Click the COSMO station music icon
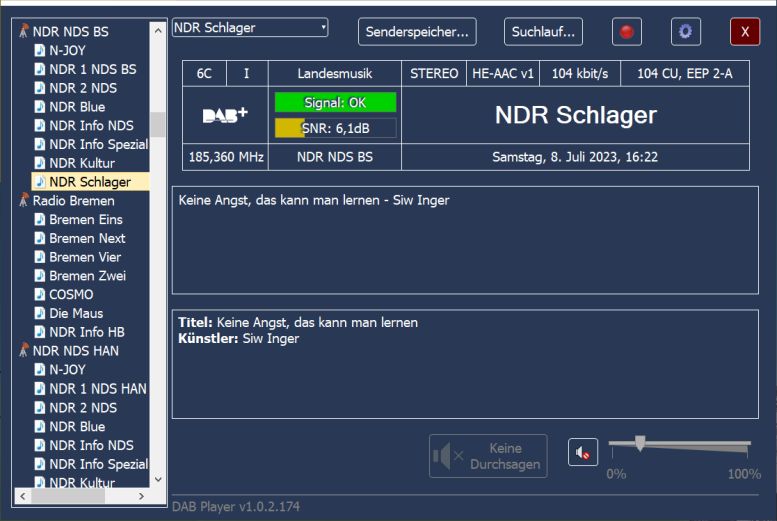This screenshot has height=521, width=777. click(x=40, y=295)
